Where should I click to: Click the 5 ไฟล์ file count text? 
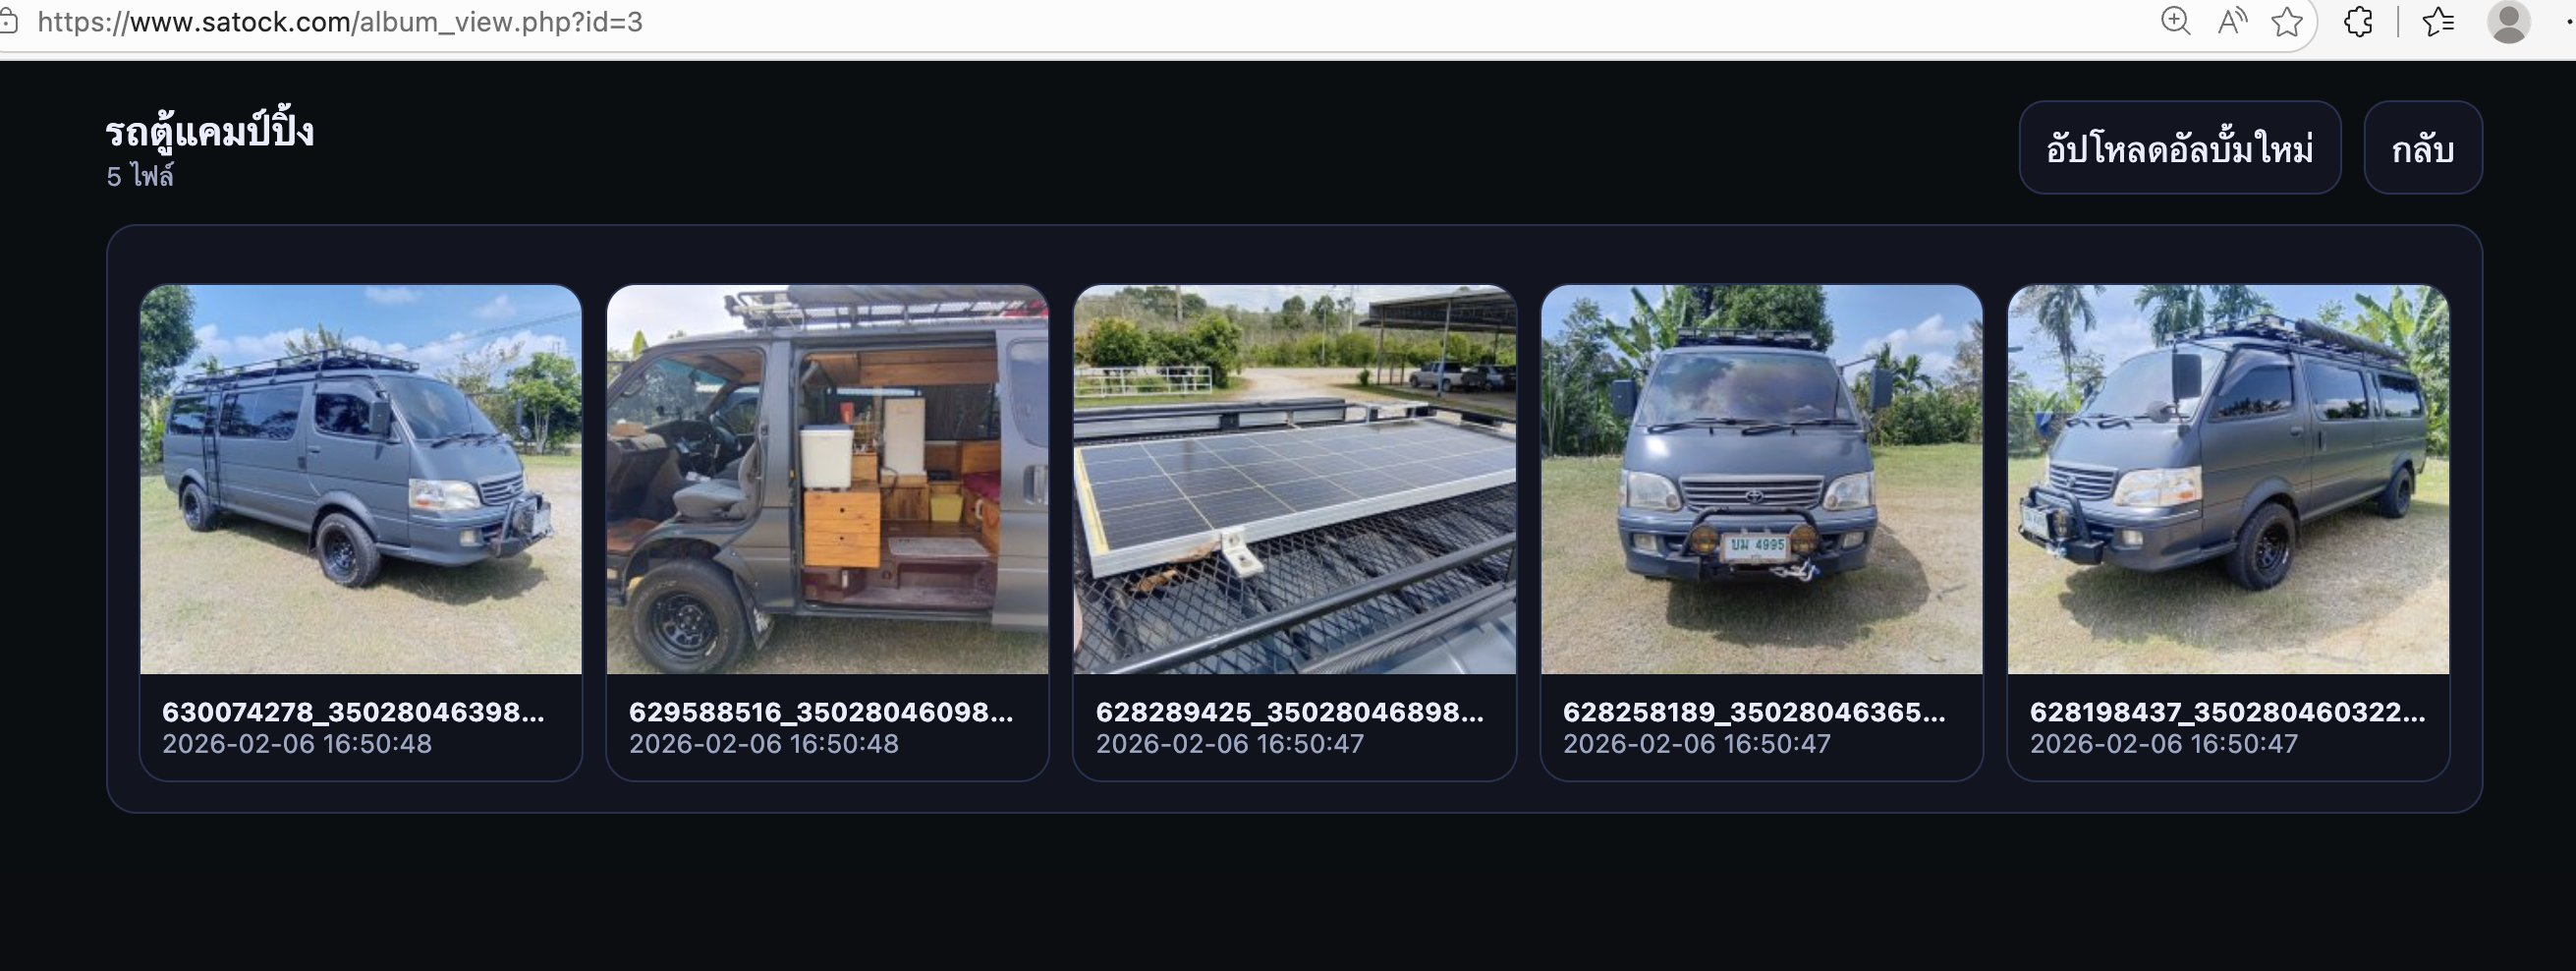tap(140, 176)
